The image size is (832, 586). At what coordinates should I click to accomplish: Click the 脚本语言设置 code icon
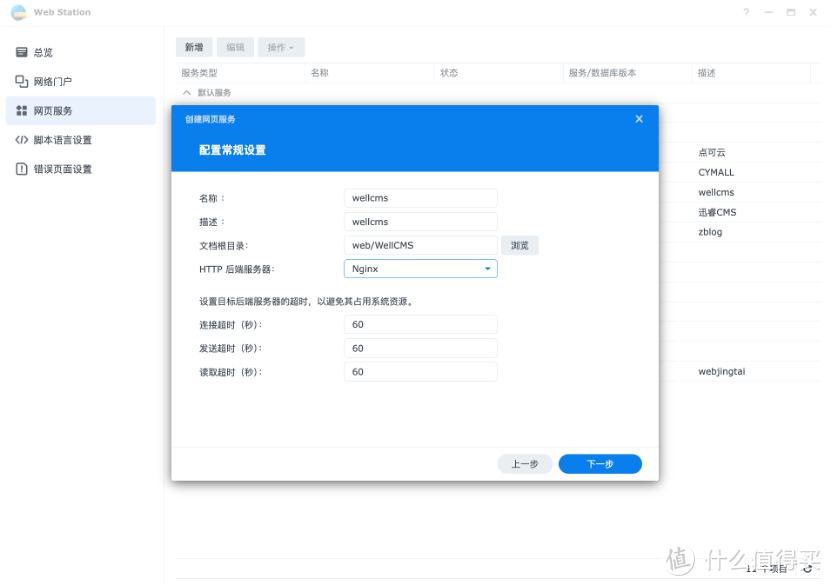[21, 140]
